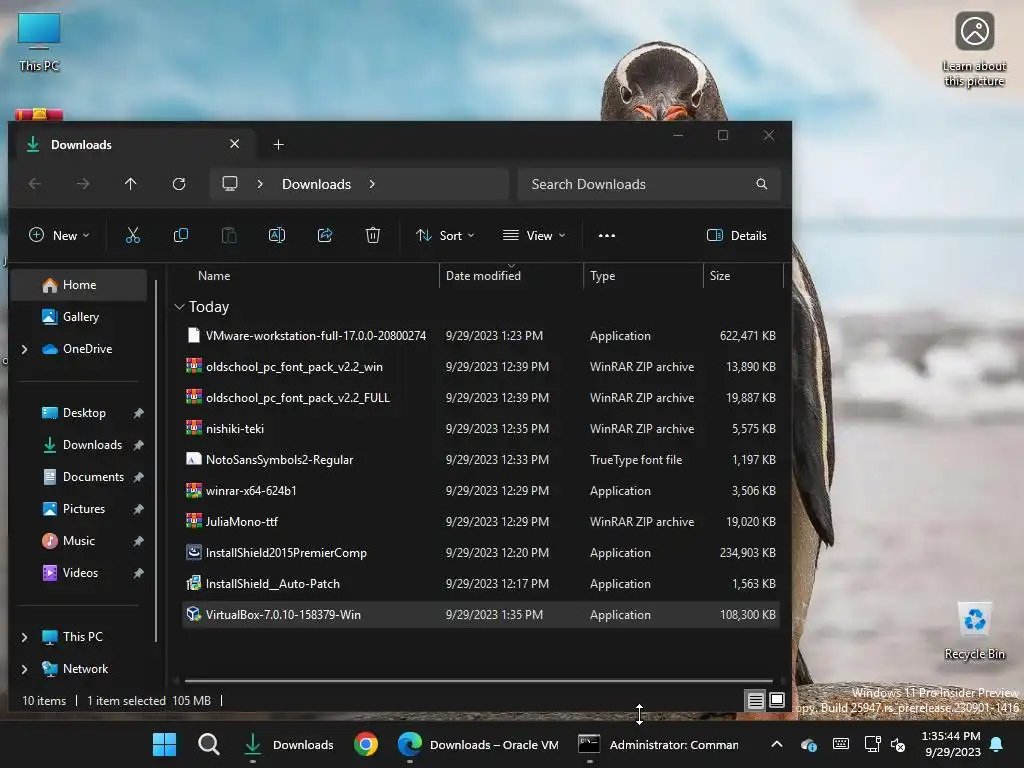Open Recycle Bin desktop icon

click(x=974, y=631)
